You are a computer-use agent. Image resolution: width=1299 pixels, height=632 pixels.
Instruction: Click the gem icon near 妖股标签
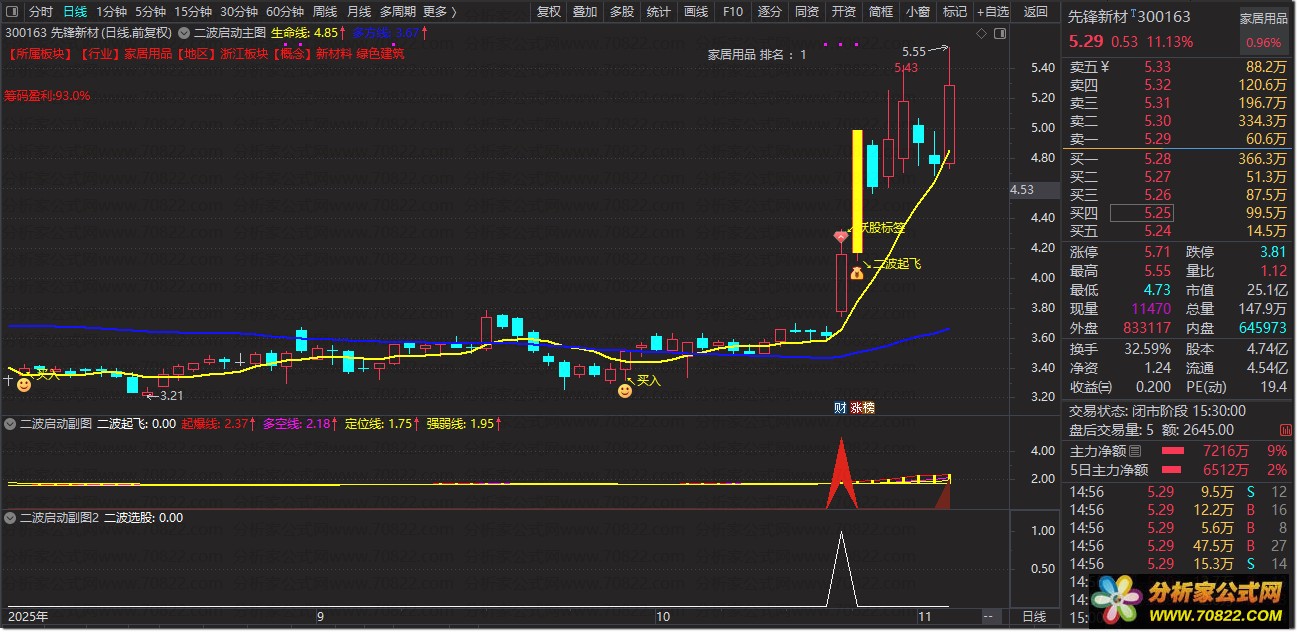[840, 237]
